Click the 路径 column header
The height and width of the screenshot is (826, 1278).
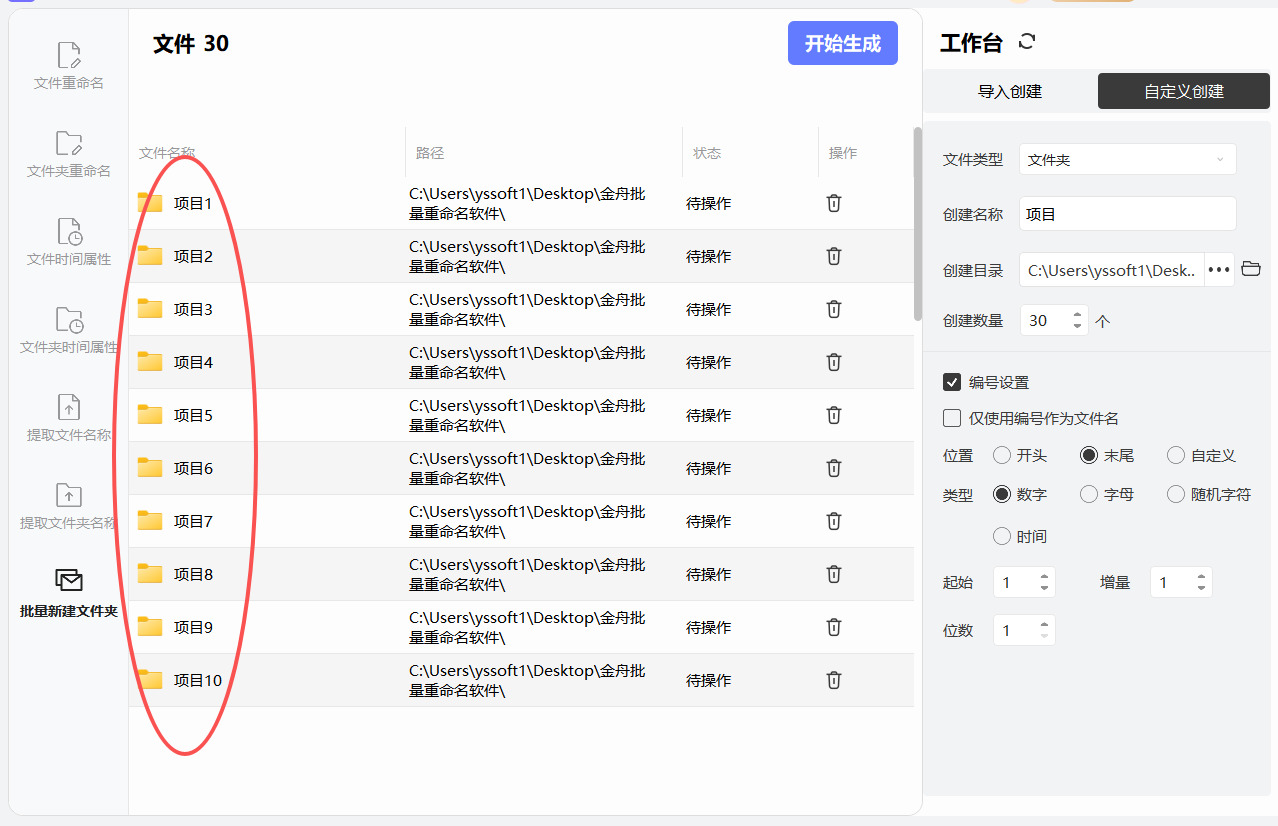click(430, 153)
